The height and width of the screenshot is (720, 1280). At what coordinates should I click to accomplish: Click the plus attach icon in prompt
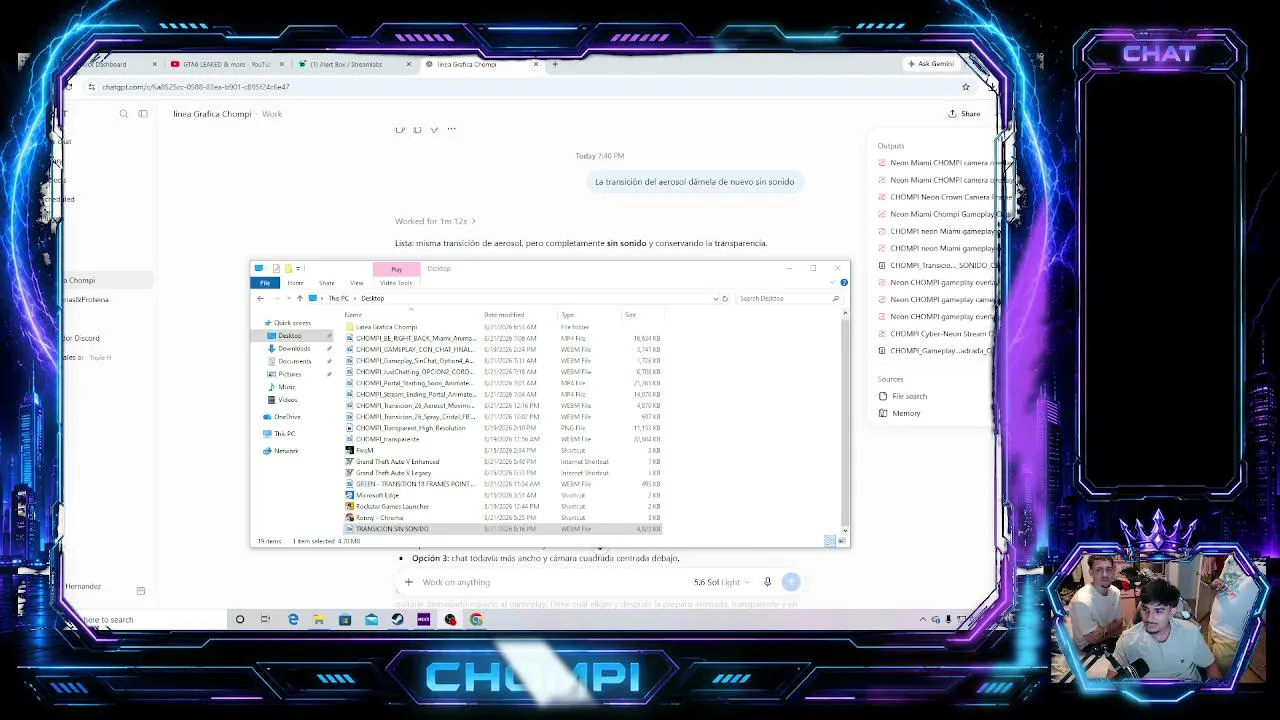click(408, 582)
